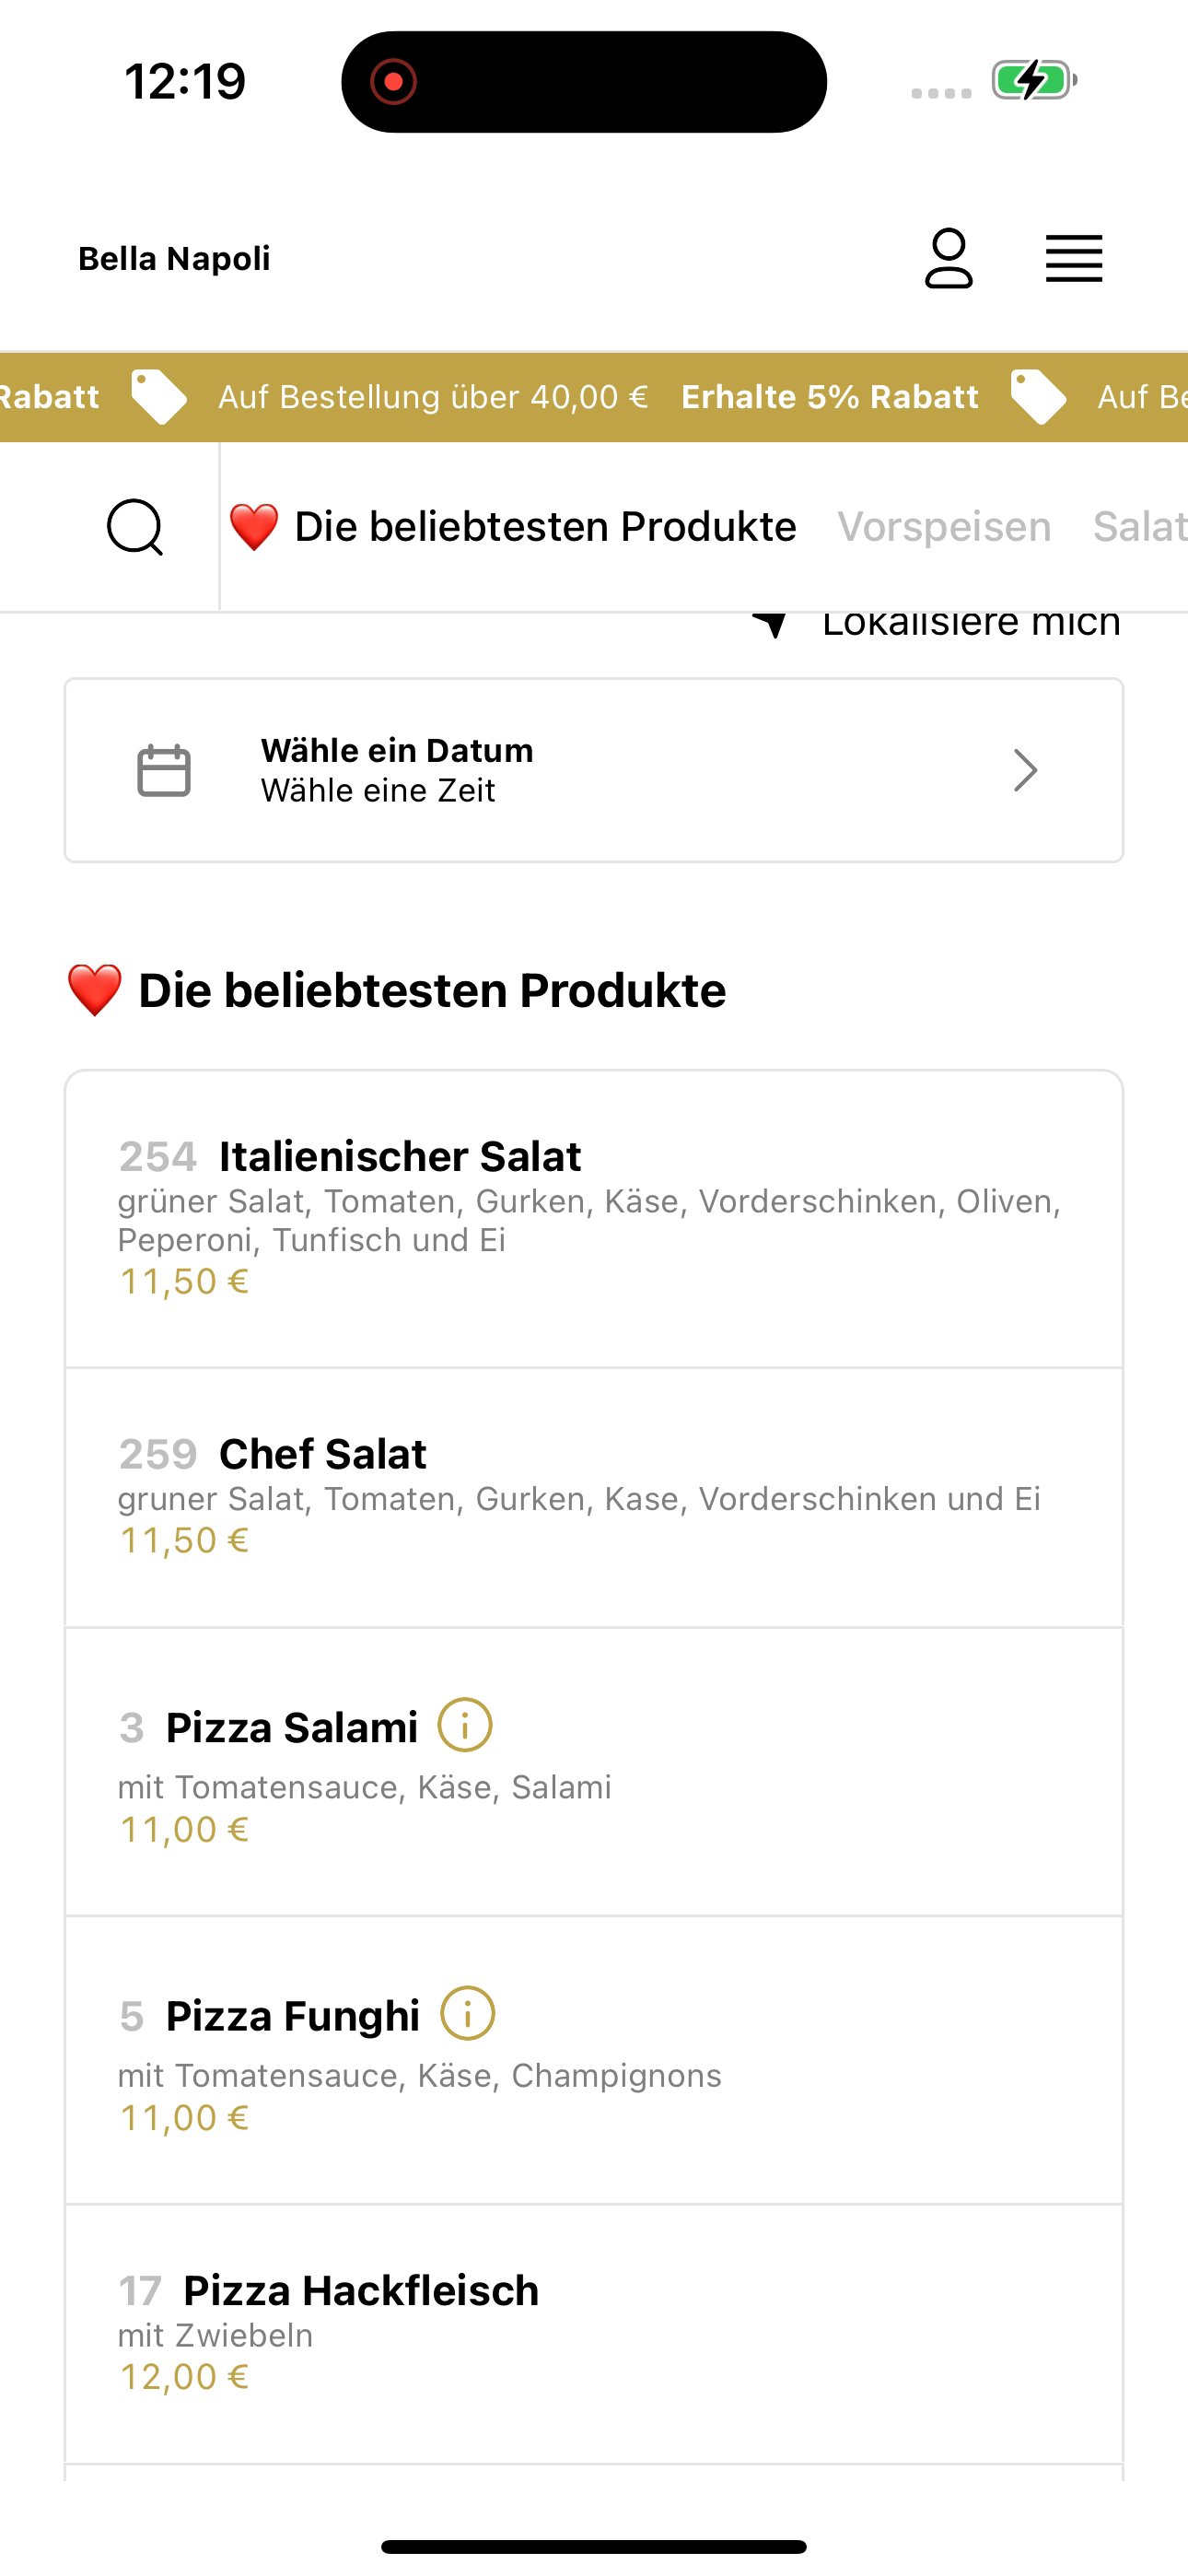Screen dimensions: 1188x2576
Task: Switch to Salat category tab
Action: 1140,527
